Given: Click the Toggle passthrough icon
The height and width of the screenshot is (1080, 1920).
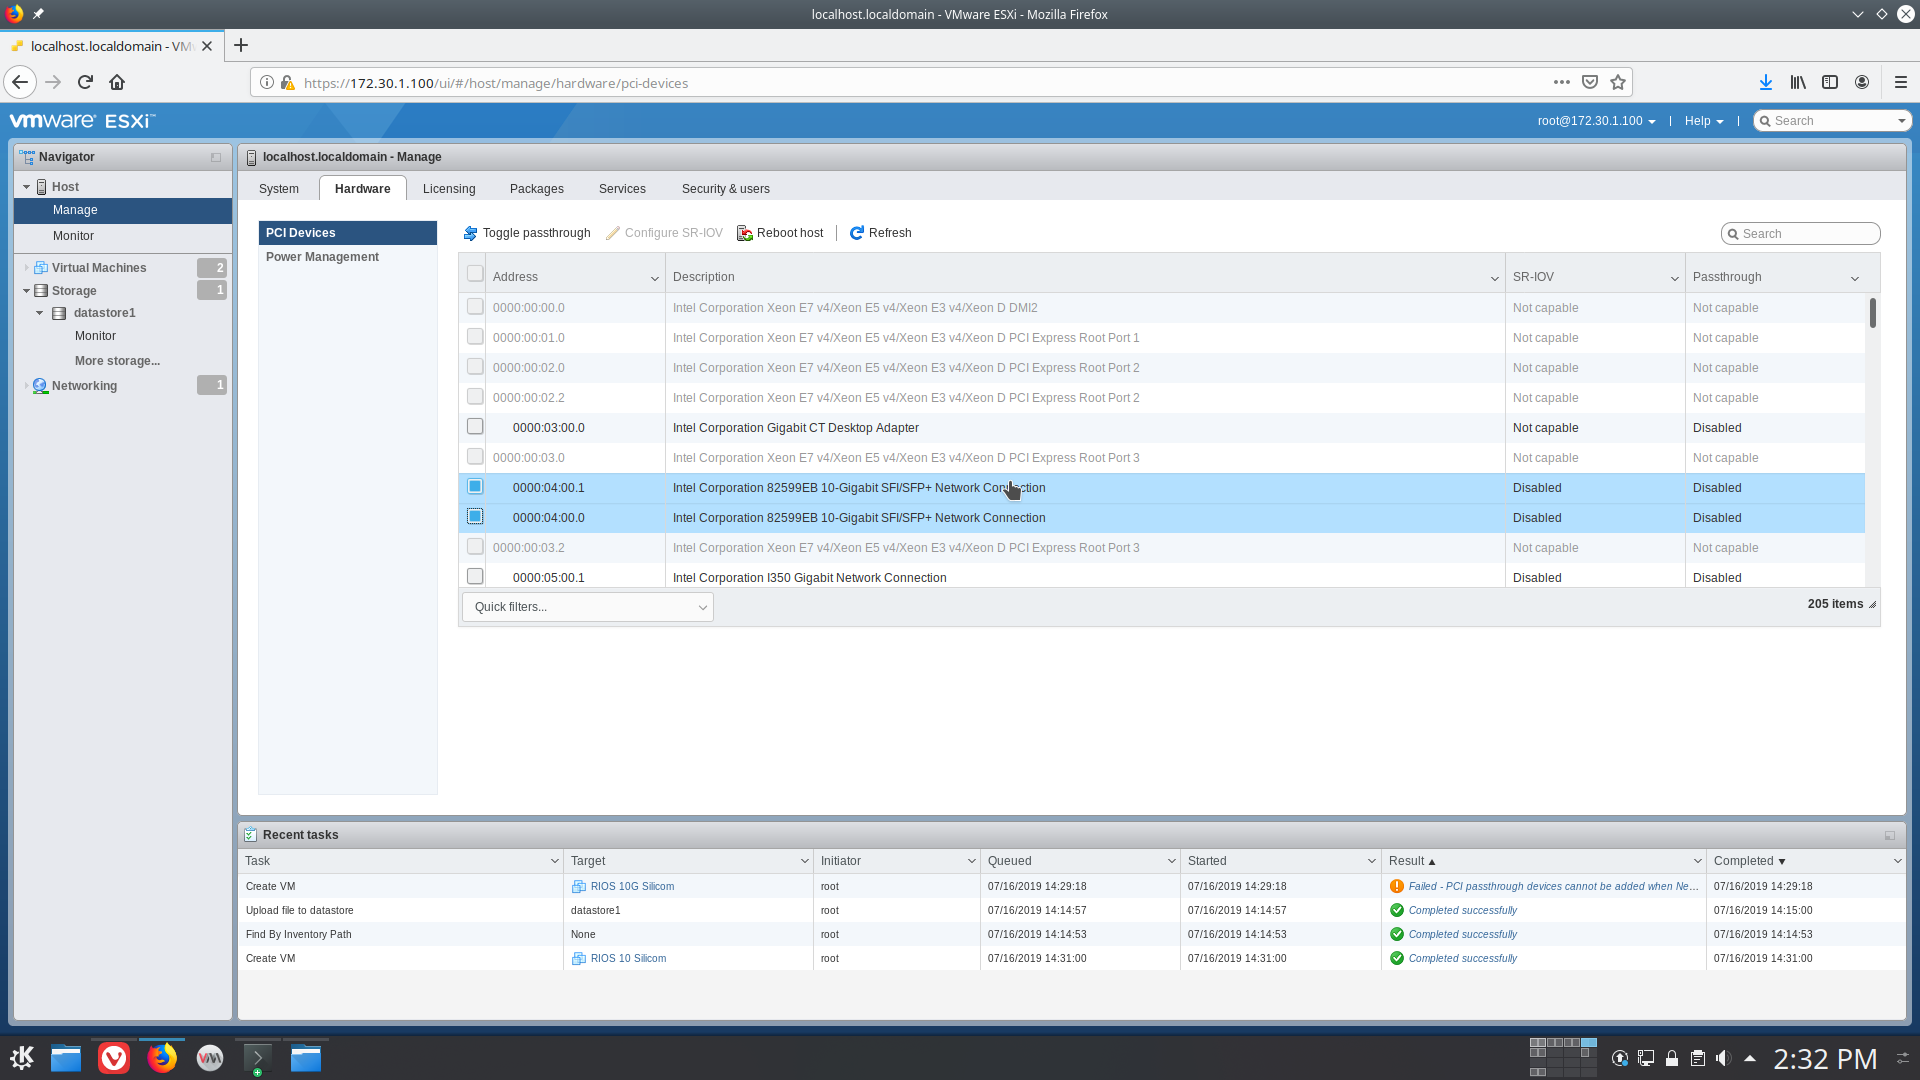Looking at the screenshot, I should pos(470,233).
